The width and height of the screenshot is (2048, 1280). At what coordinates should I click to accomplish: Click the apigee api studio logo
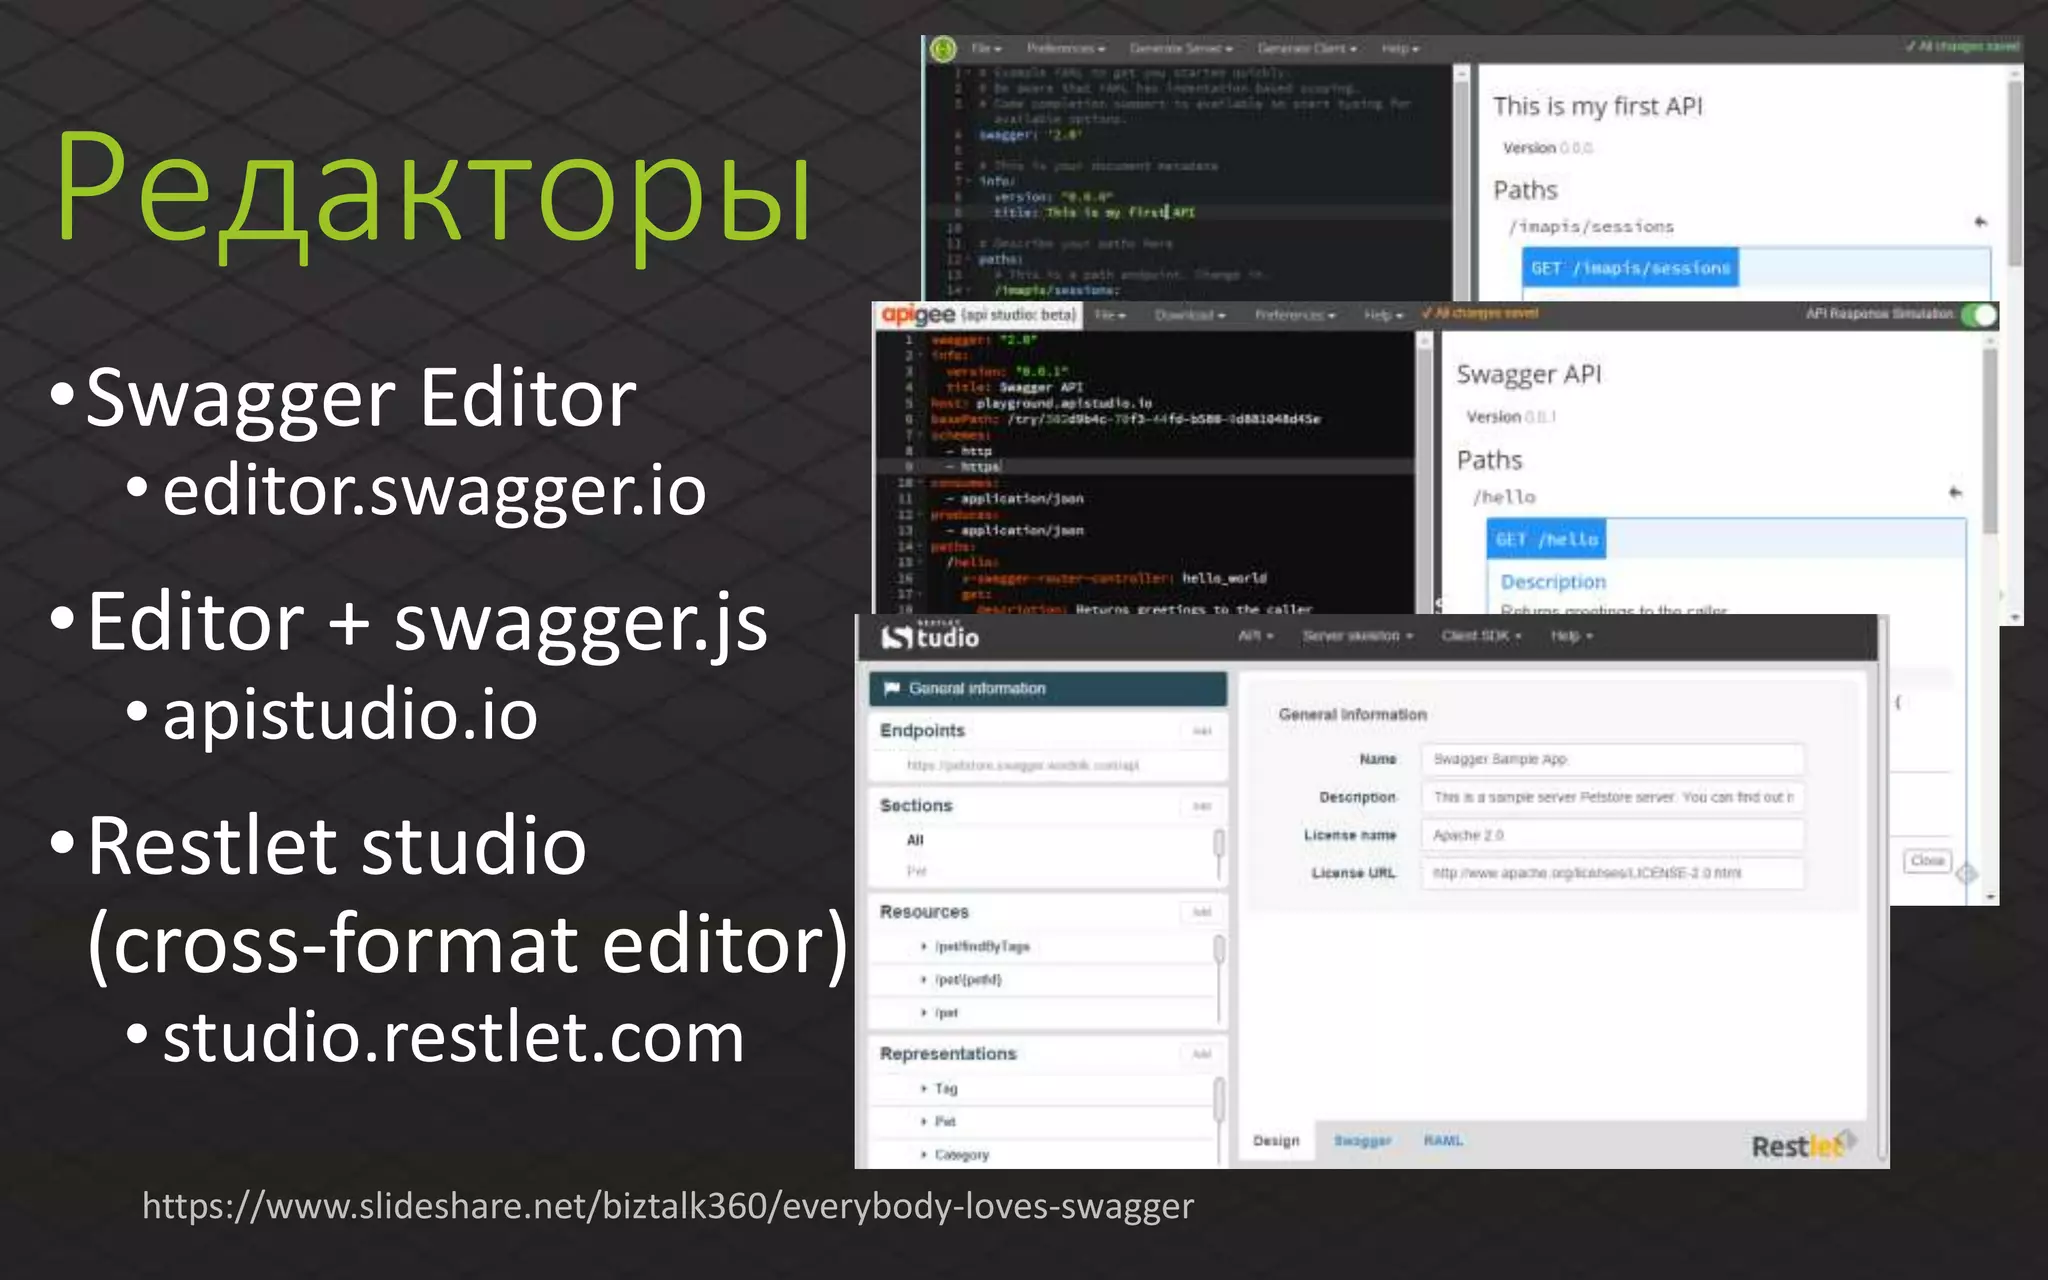click(x=978, y=315)
